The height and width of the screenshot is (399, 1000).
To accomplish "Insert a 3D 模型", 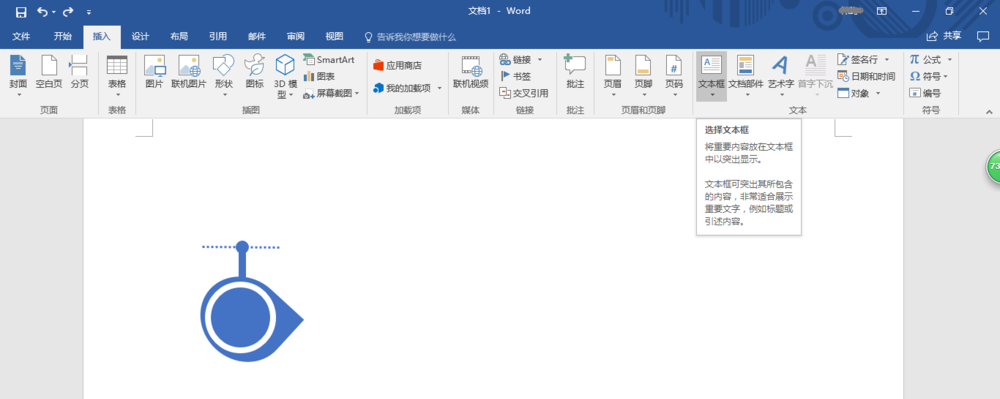I will click(285, 76).
